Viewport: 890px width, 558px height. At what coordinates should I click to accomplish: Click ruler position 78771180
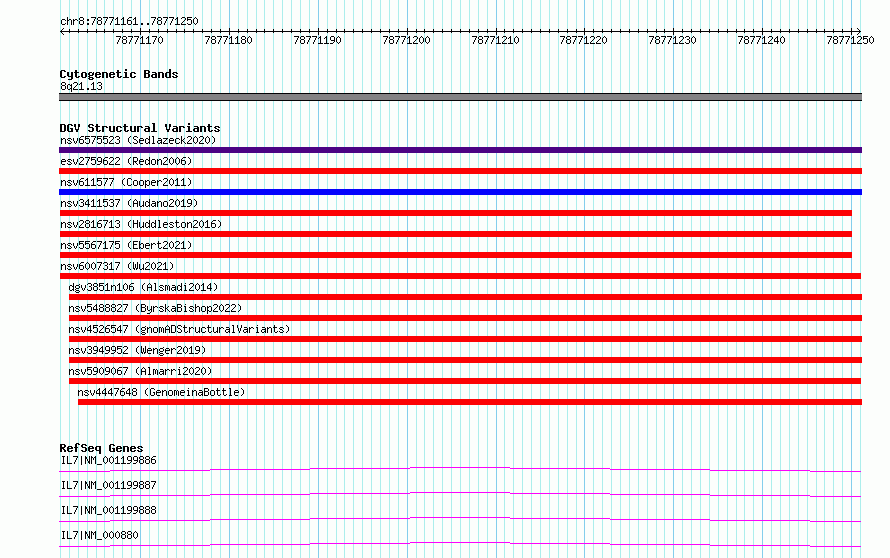coord(228,40)
